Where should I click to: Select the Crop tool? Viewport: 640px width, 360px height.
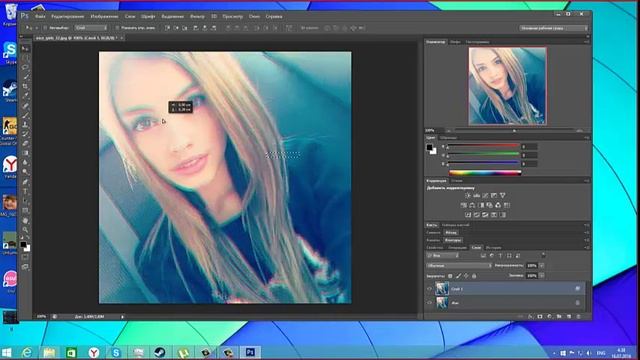25,86
